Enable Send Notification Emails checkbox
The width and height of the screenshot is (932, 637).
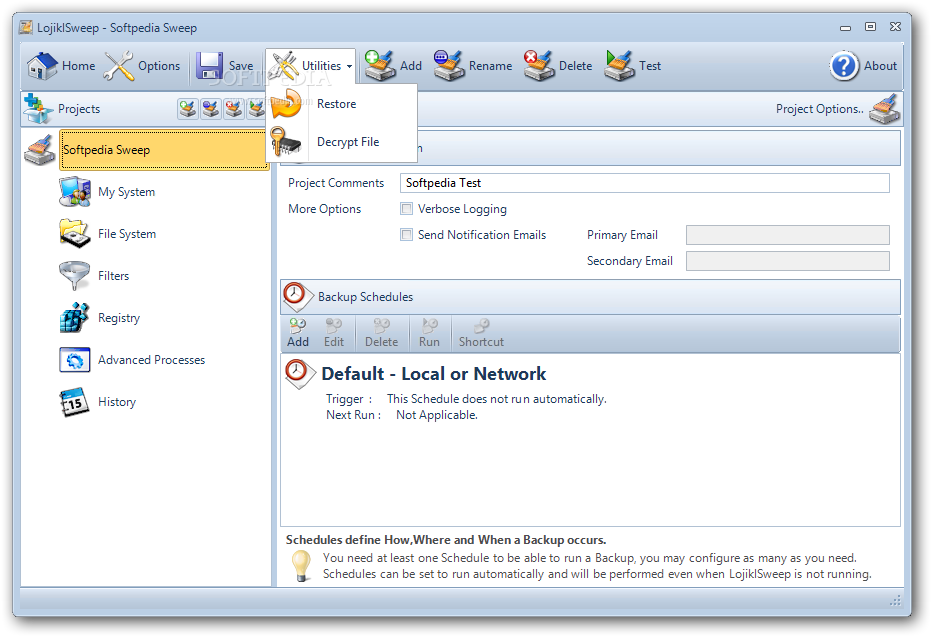(x=407, y=235)
